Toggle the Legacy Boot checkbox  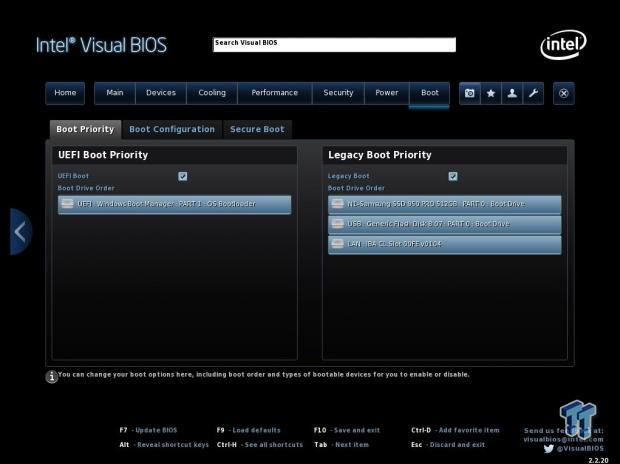(453, 176)
